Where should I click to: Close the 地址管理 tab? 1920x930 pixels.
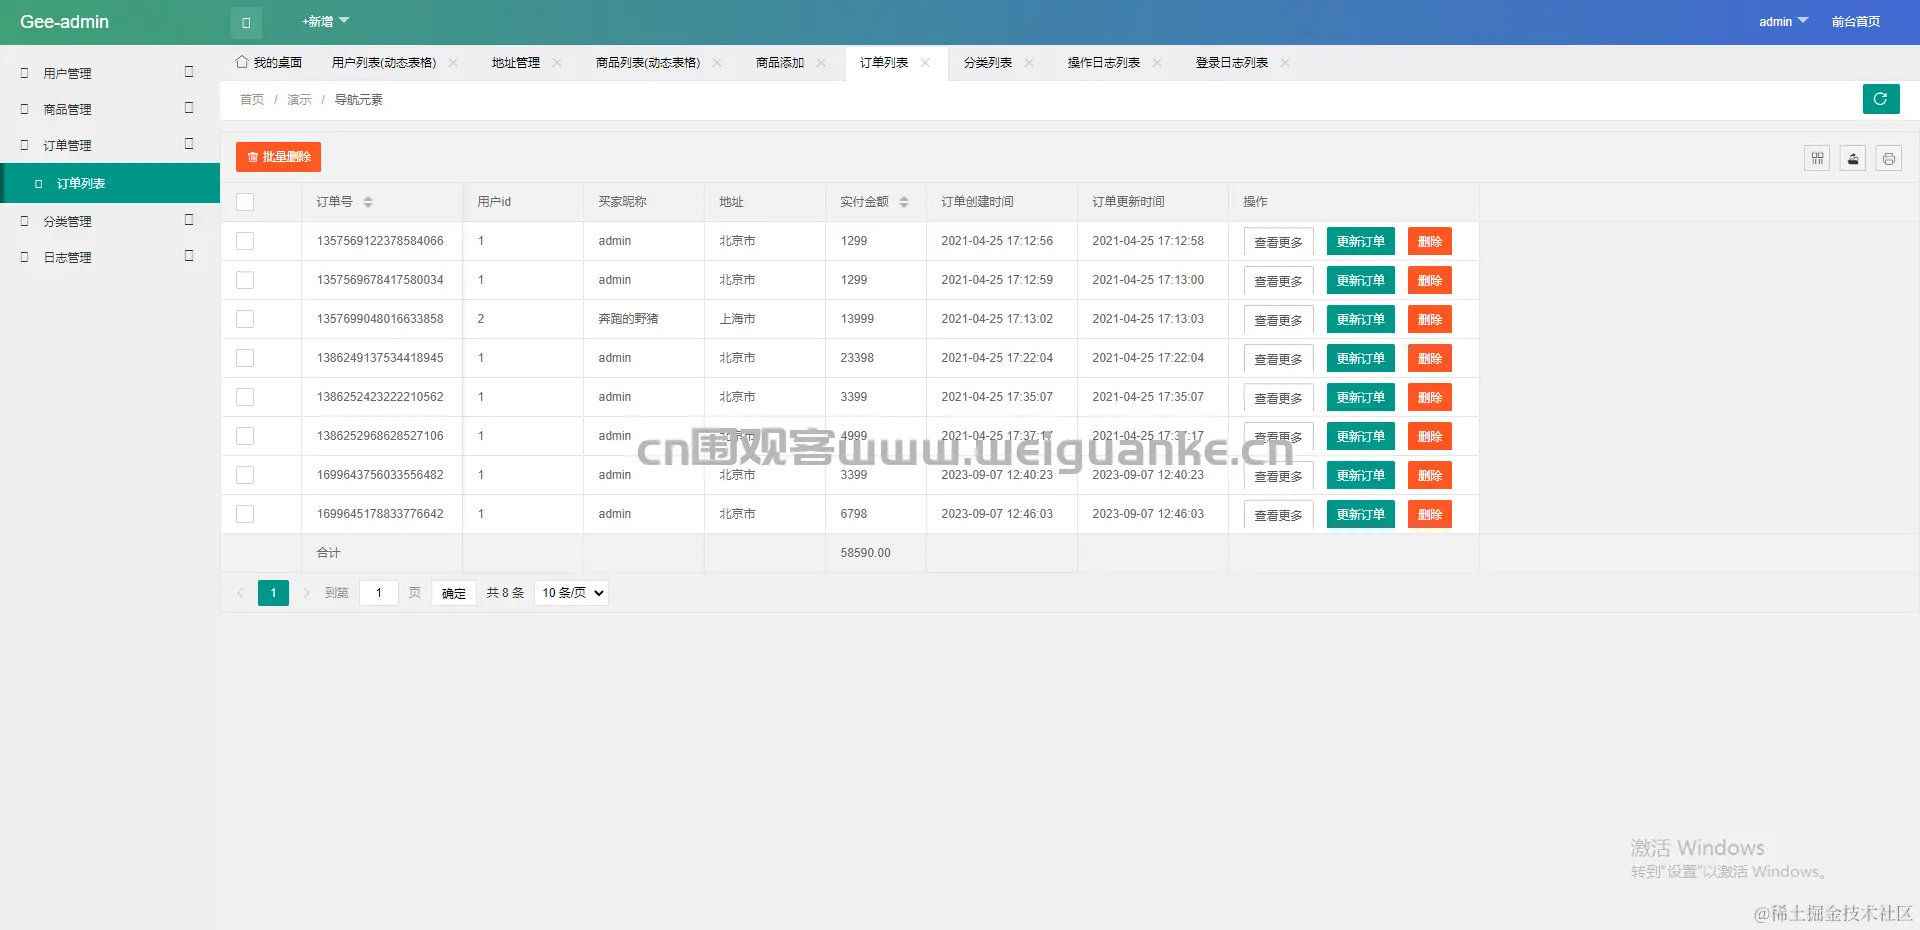pos(557,63)
